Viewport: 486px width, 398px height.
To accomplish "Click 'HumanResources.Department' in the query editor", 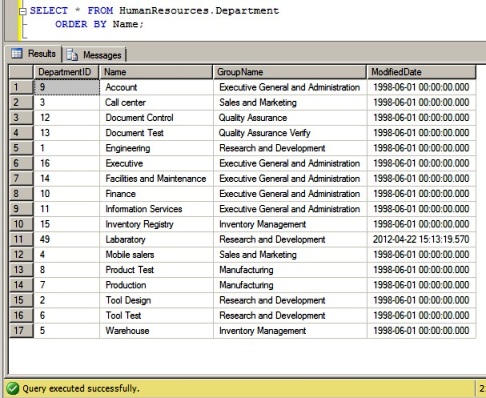I will coord(199,11).
